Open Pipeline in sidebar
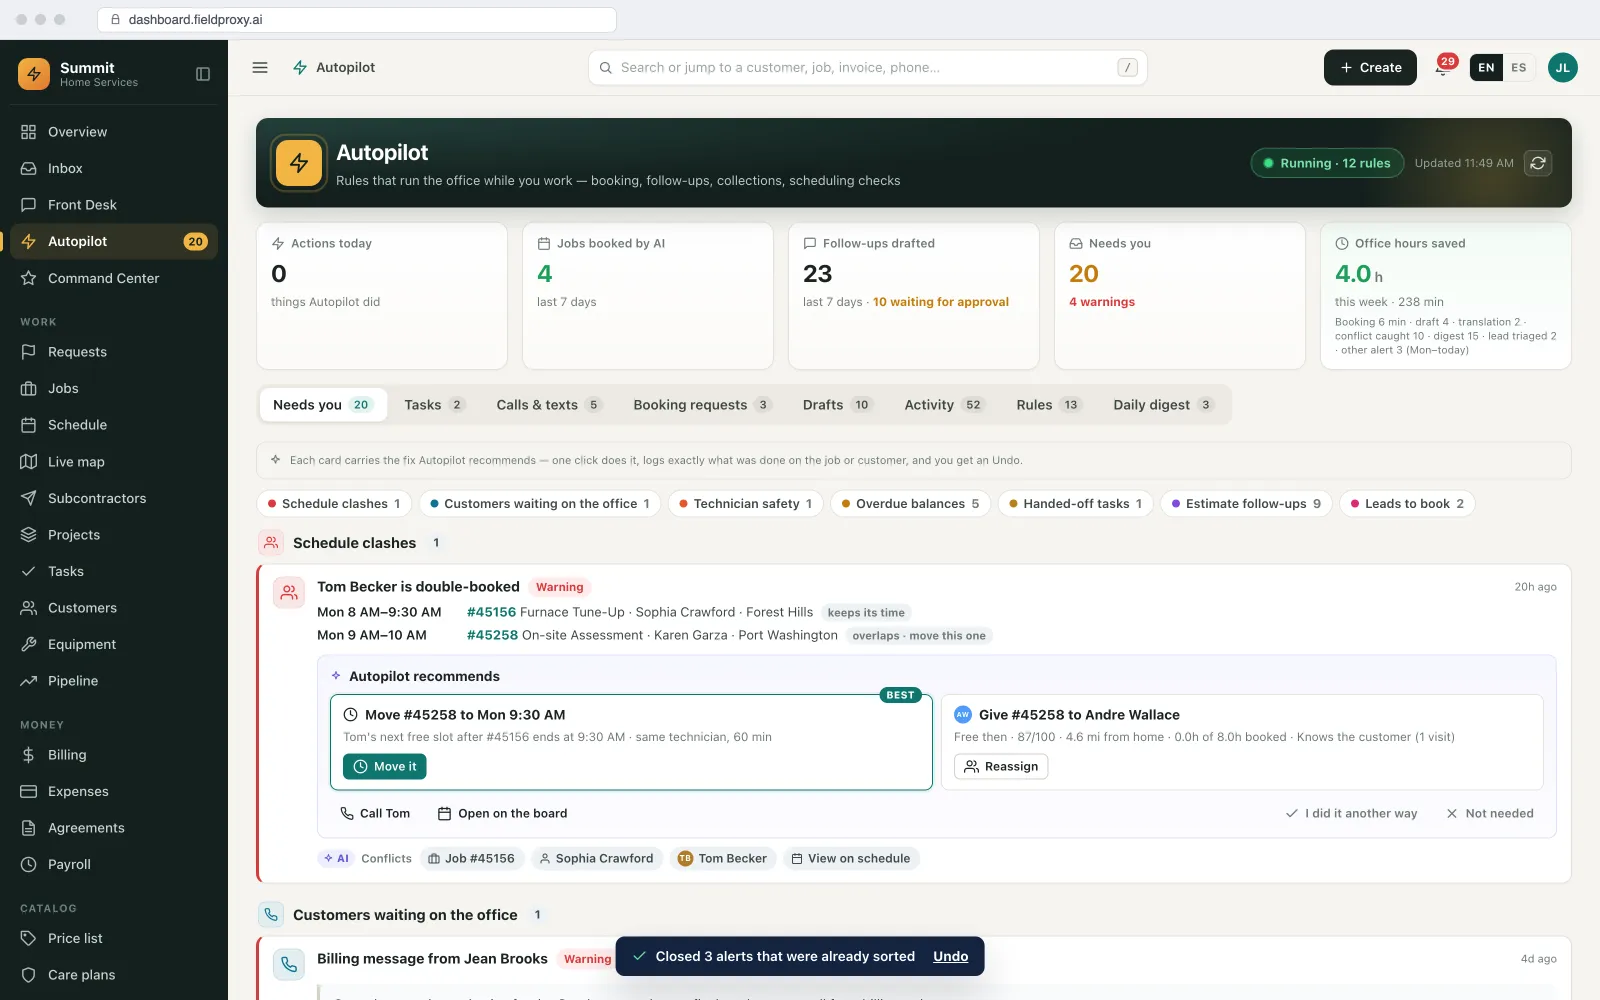Screen dimensions: 1600x1000 click(113, 681)
